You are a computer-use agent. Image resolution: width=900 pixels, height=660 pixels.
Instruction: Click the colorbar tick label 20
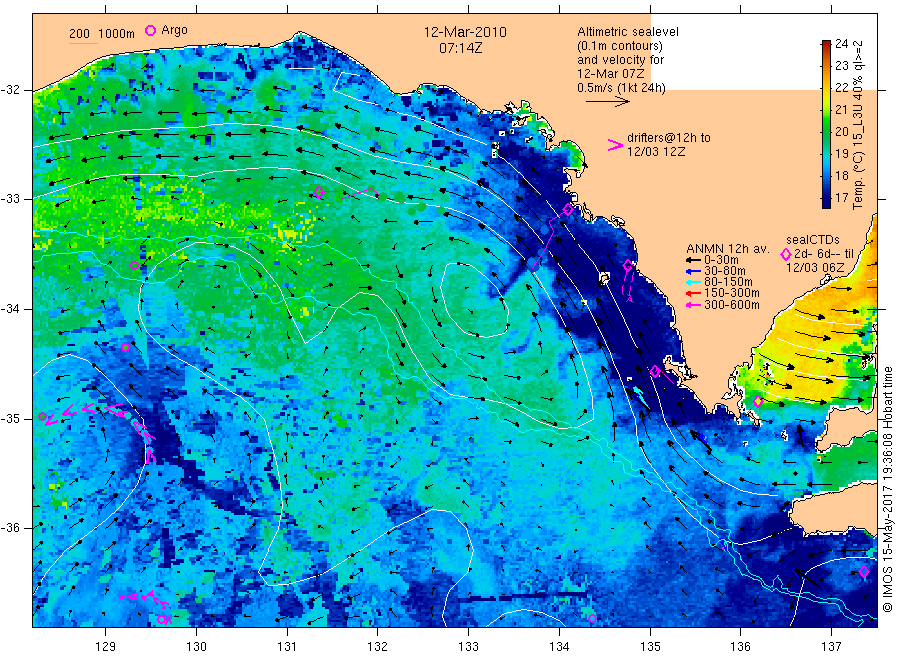[x=841, y=131]
